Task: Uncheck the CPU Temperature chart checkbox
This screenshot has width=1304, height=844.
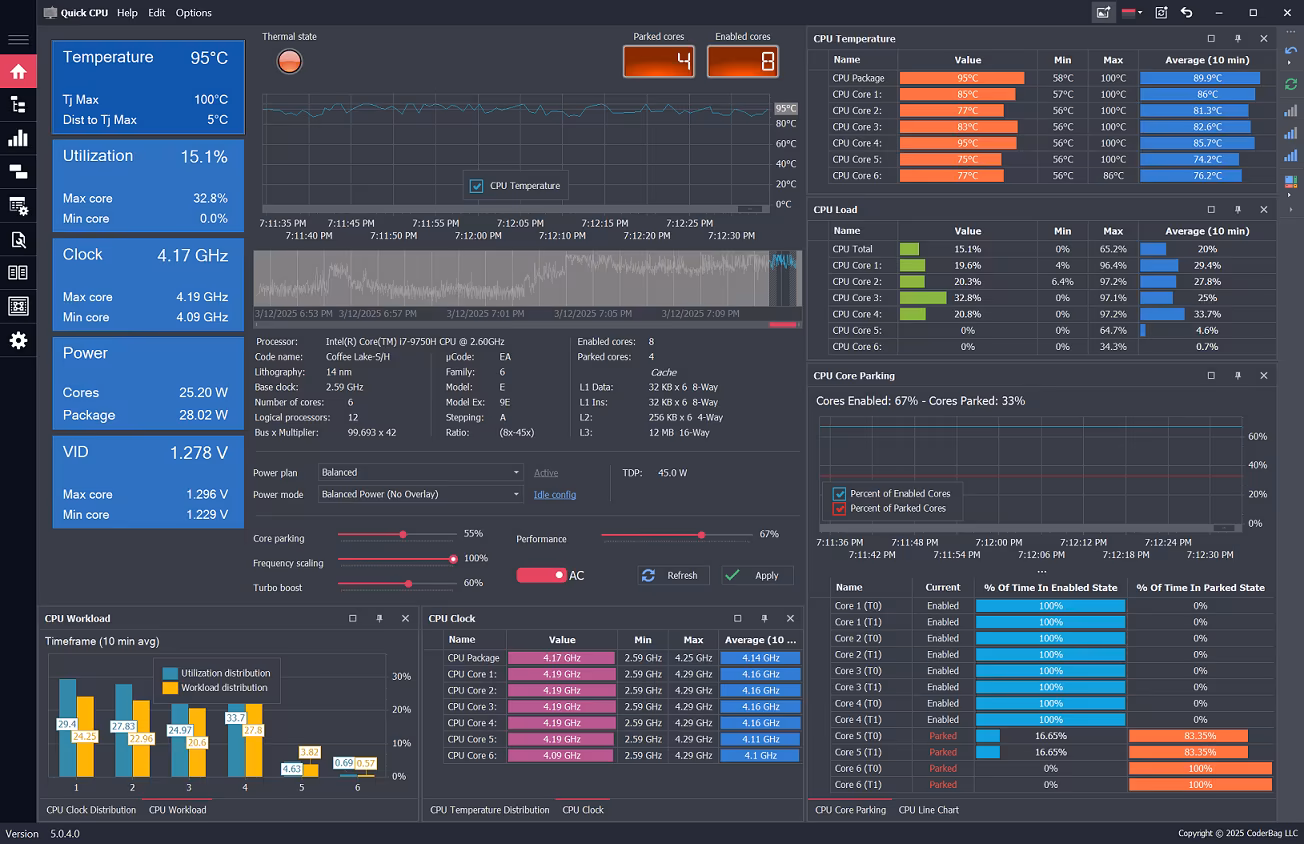Action: (476, 185)
